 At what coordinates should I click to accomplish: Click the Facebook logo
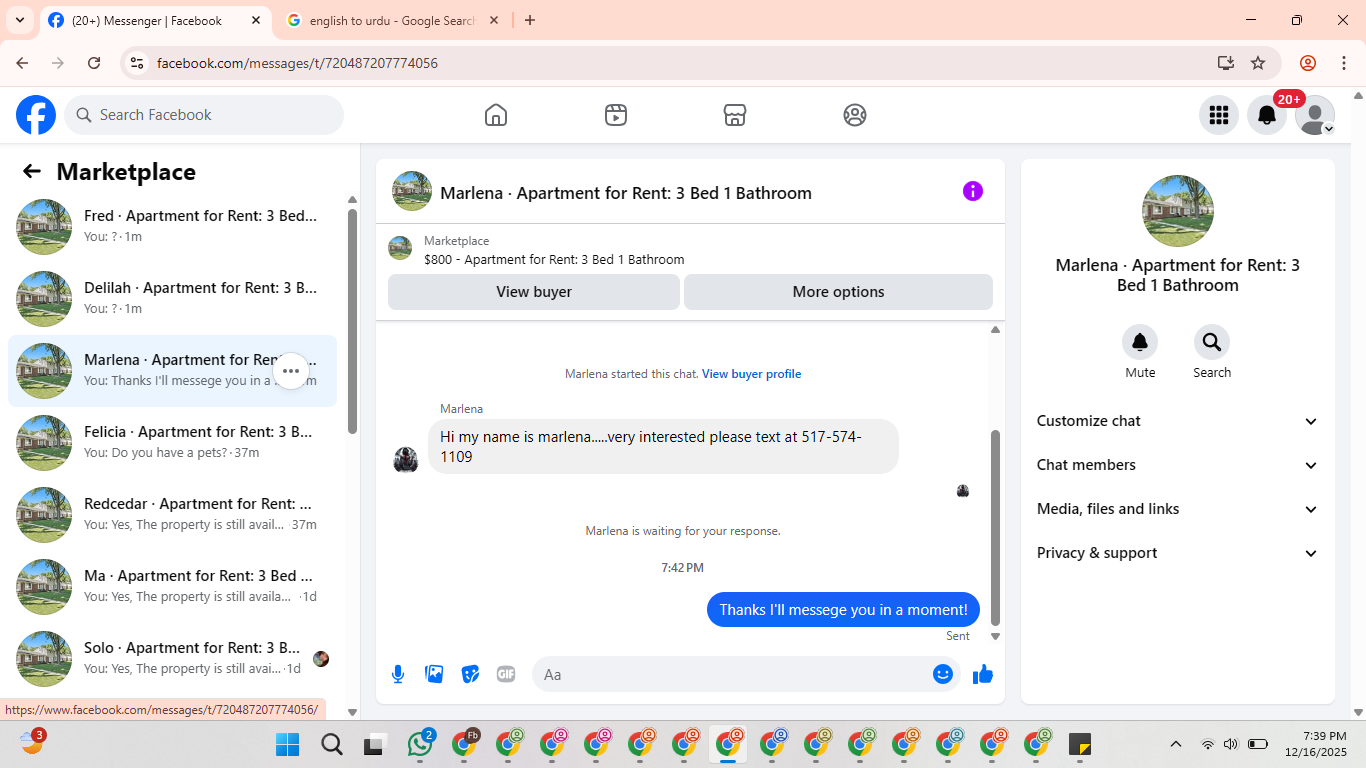point(36,115)
